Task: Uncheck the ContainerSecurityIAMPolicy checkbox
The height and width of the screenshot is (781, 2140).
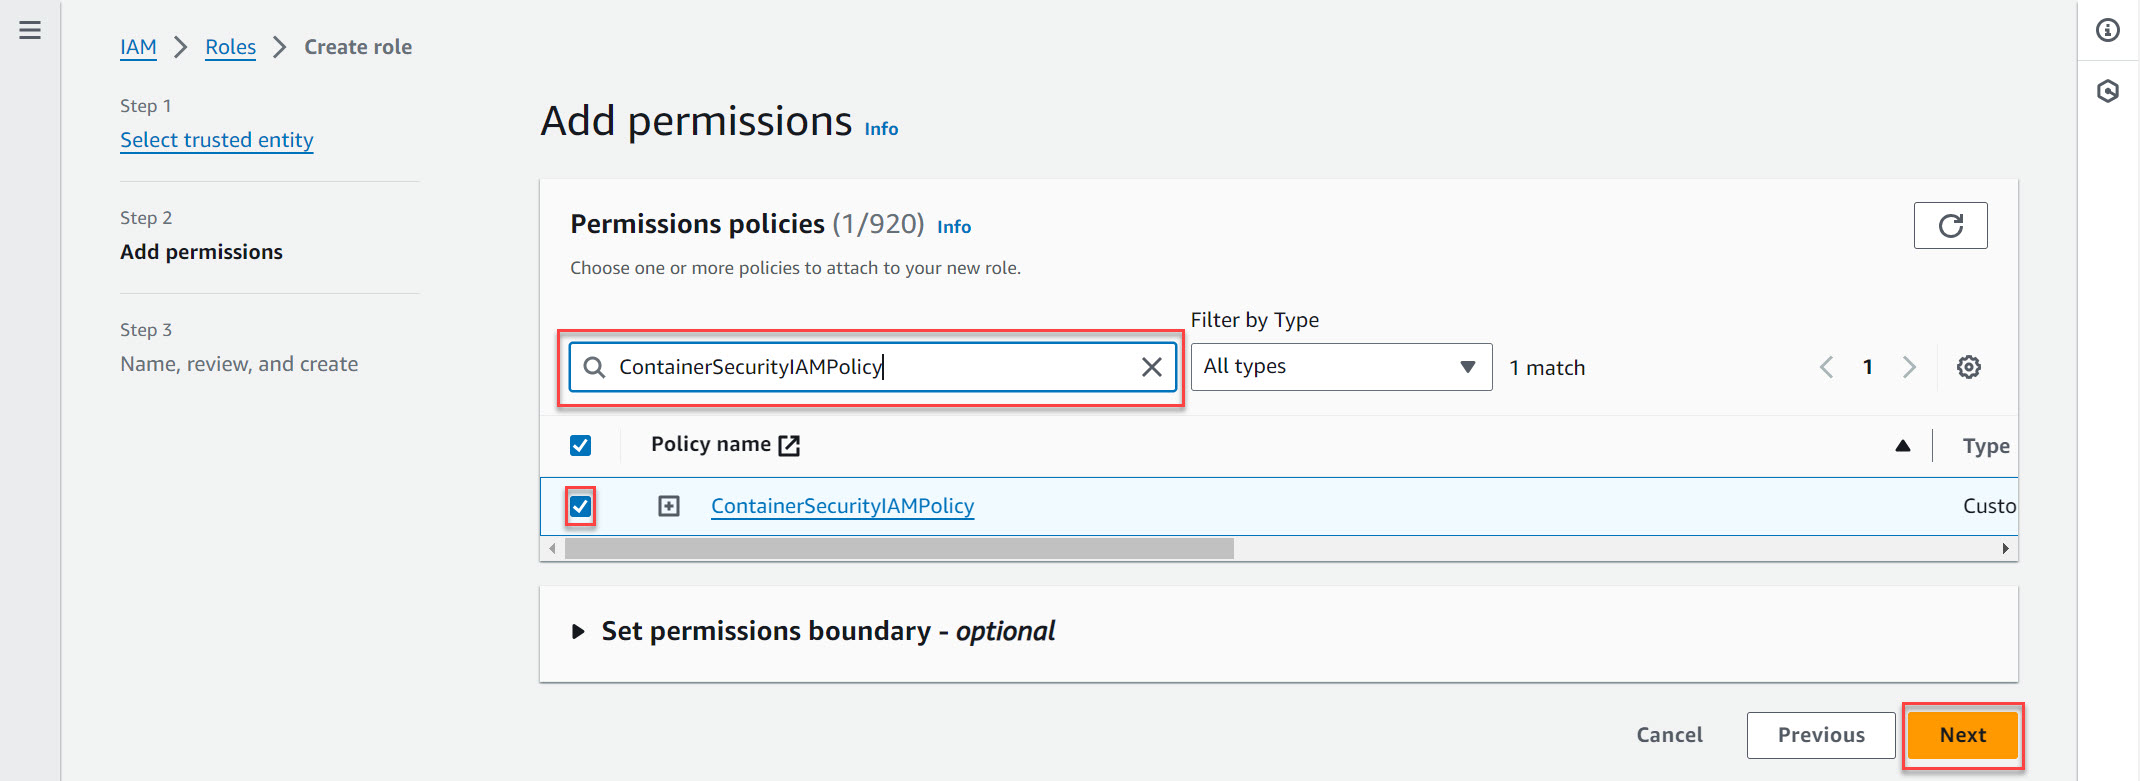Action: (580, 506)
